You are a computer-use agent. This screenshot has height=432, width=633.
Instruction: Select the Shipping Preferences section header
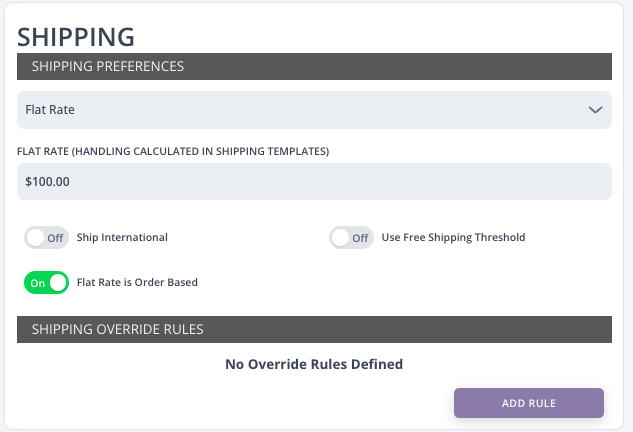[x=314, y=66]
